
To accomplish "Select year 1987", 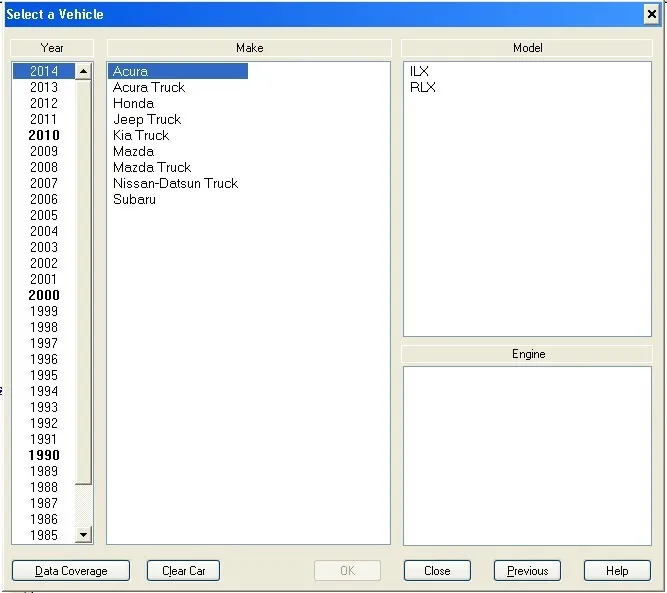I will (x=44, y=503).
